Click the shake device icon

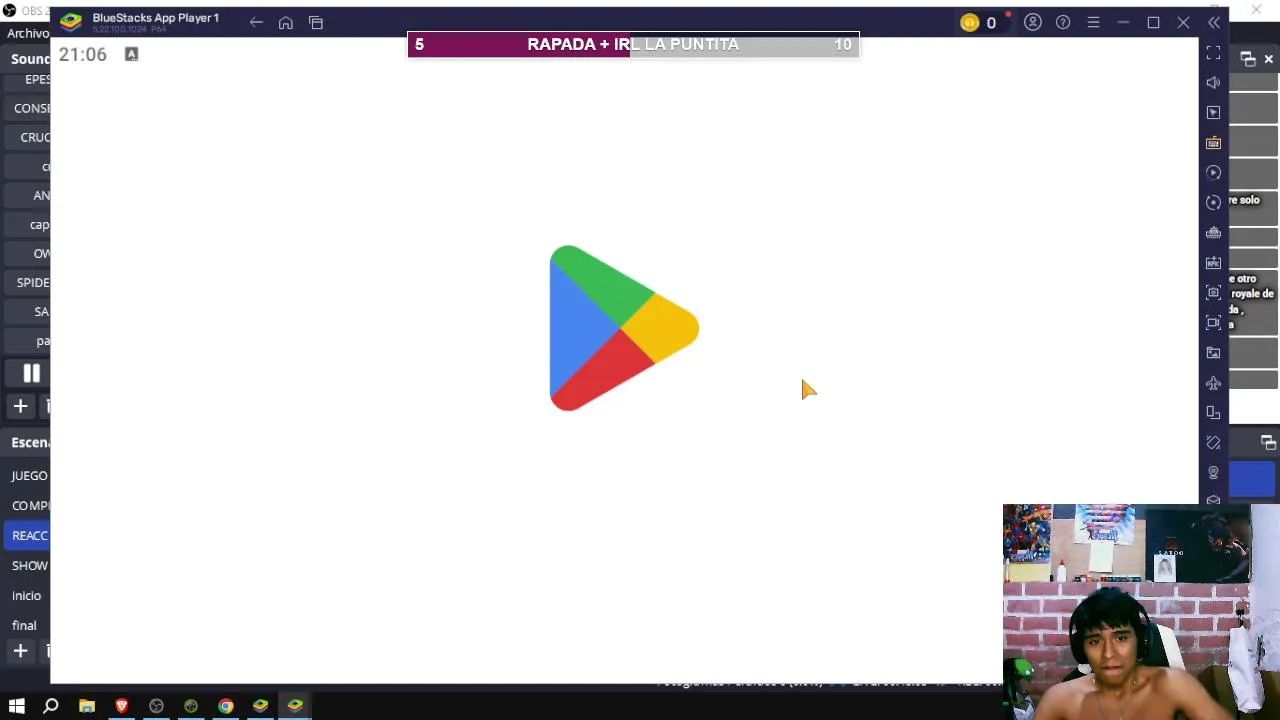coord(1214,442)
